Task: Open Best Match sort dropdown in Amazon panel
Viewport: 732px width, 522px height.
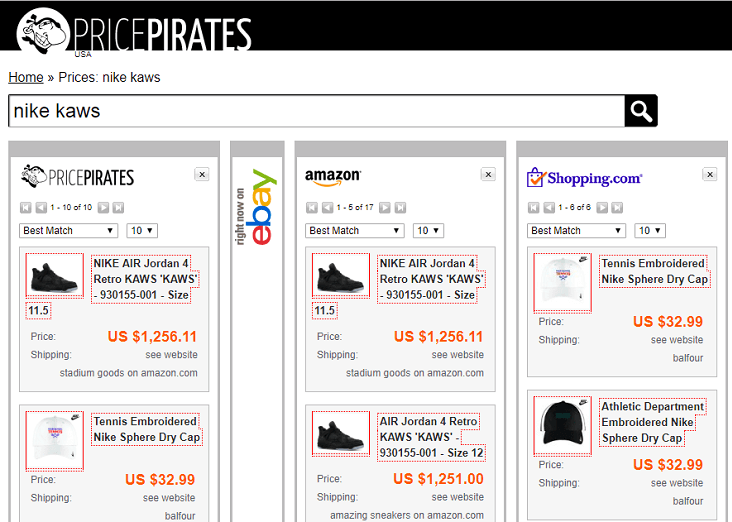Action: click(354, 231)
